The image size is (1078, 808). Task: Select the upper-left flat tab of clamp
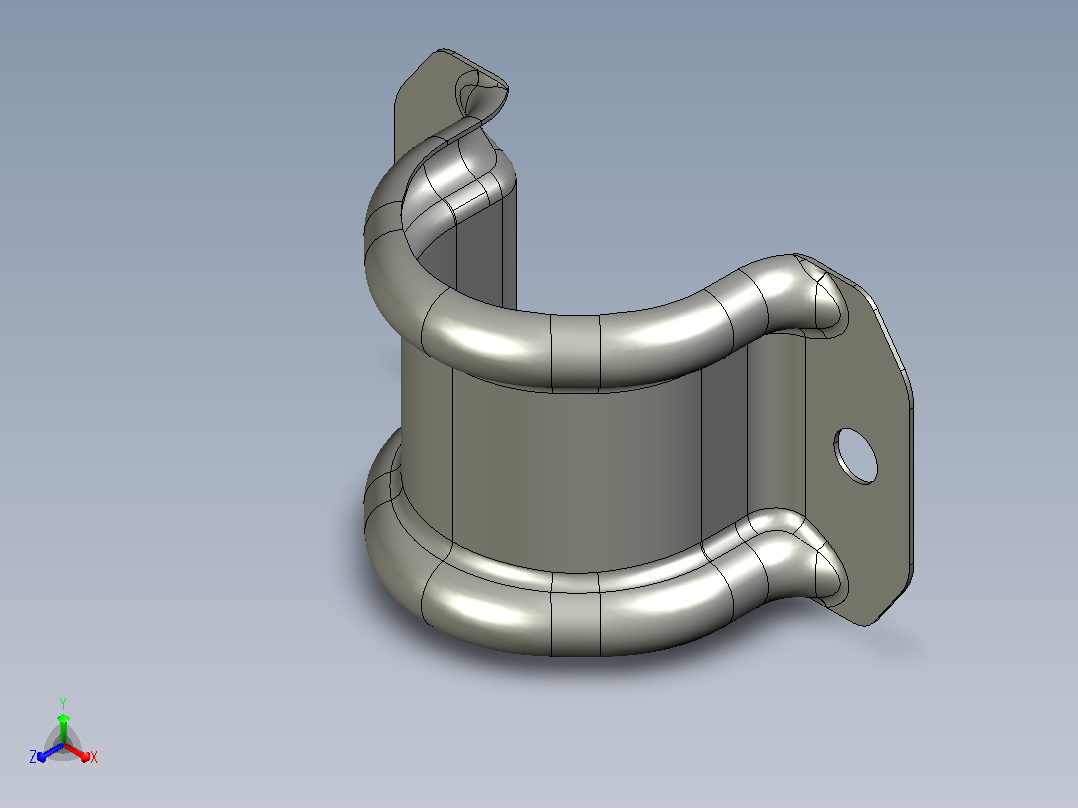tap(426, 103)
